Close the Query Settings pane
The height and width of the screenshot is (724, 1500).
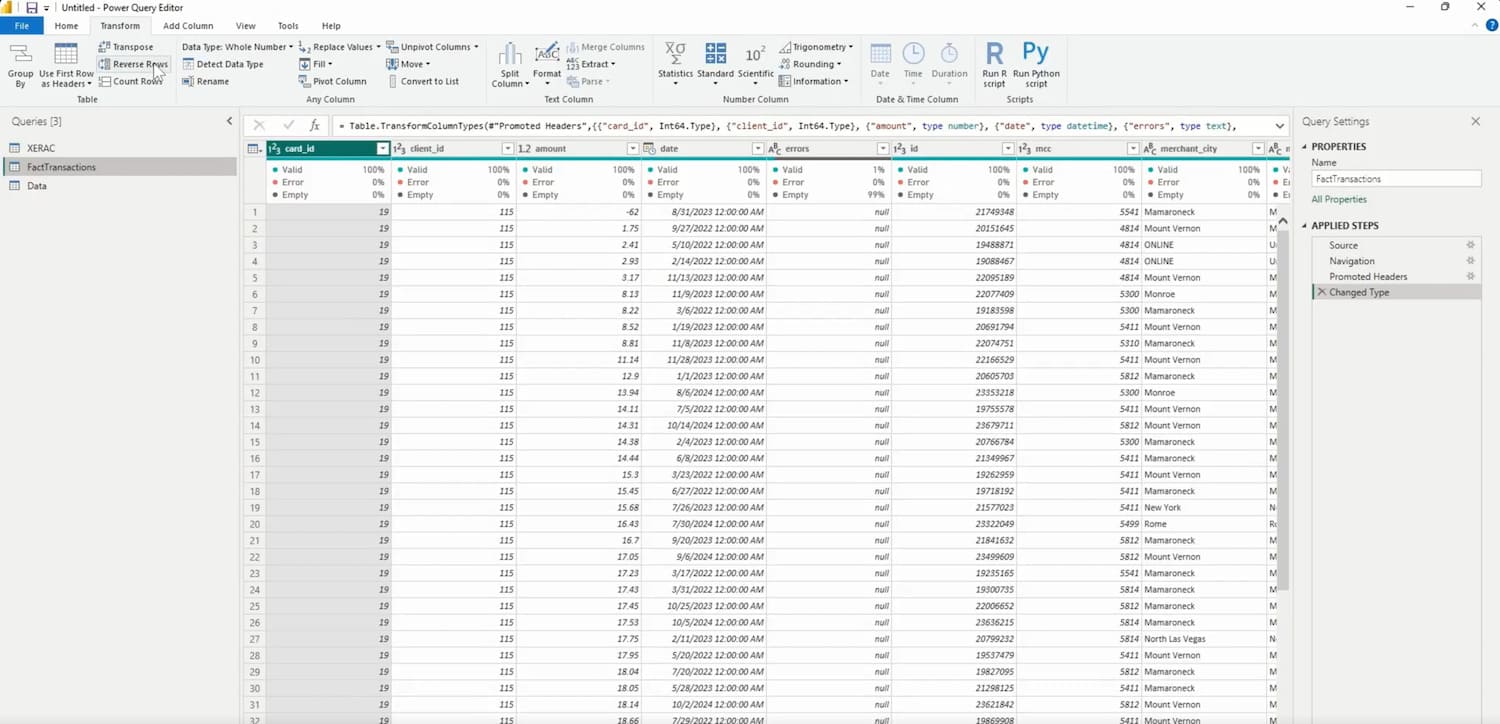(1475, 121)
